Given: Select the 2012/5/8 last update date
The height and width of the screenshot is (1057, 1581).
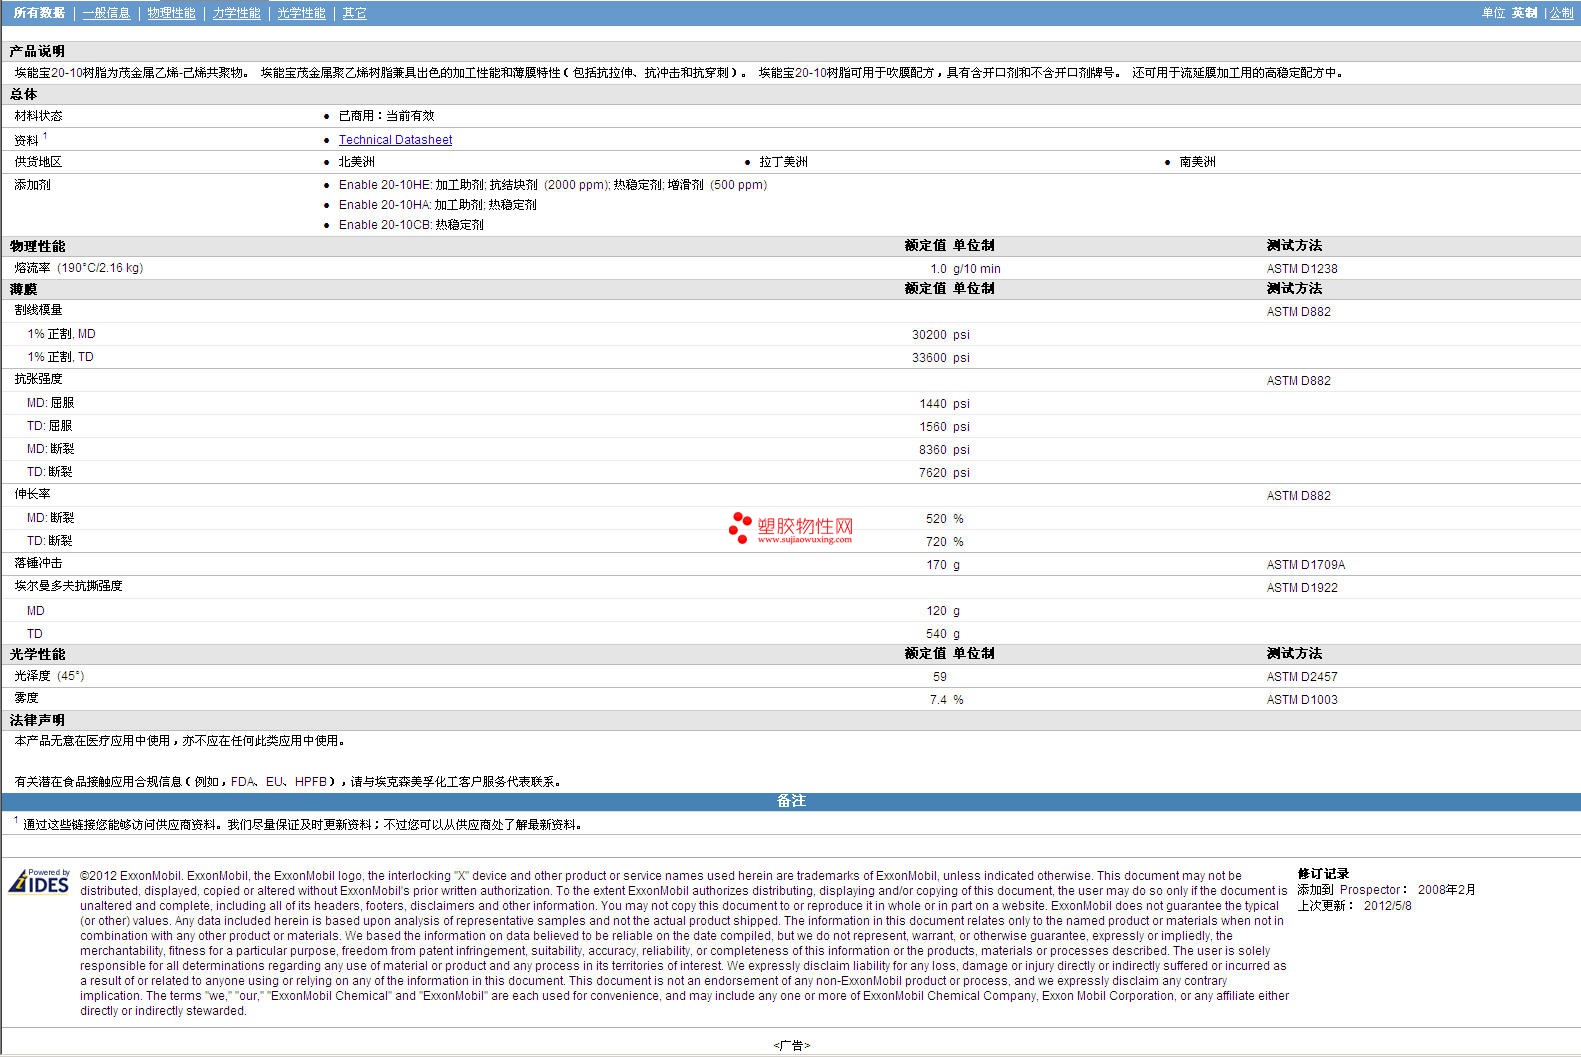Looking at the screenshot, I should coord(1388,906).
